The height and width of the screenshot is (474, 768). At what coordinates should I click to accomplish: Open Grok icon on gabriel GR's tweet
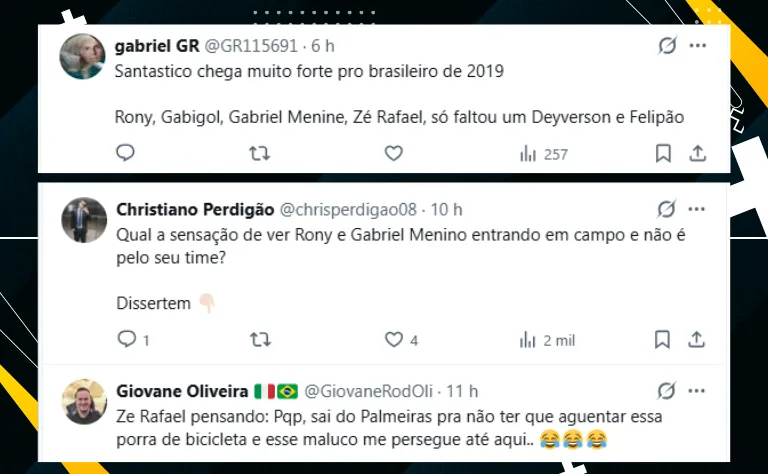[x=666, y=46]
